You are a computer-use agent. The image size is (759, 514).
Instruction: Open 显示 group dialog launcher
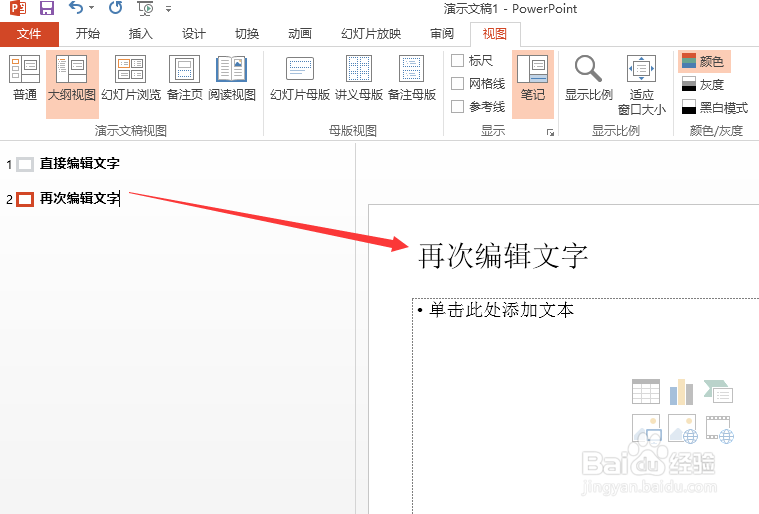pyautogui.click(x=550, y=132)
